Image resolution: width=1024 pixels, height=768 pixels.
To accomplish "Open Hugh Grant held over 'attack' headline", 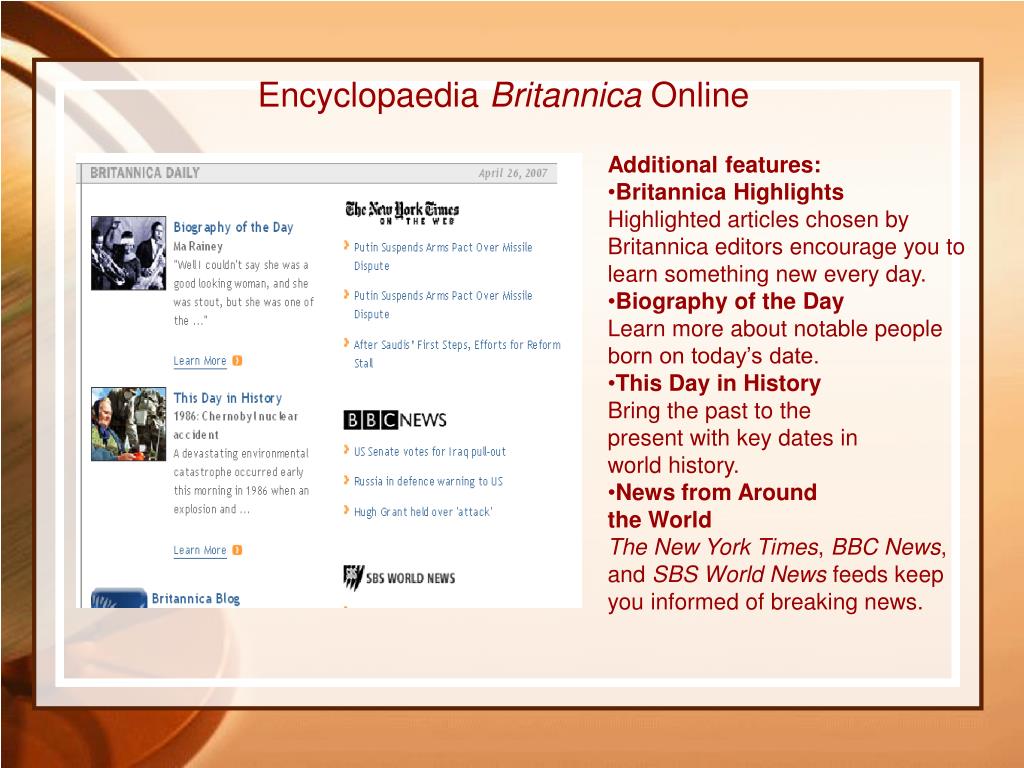I will coord(423,511).
